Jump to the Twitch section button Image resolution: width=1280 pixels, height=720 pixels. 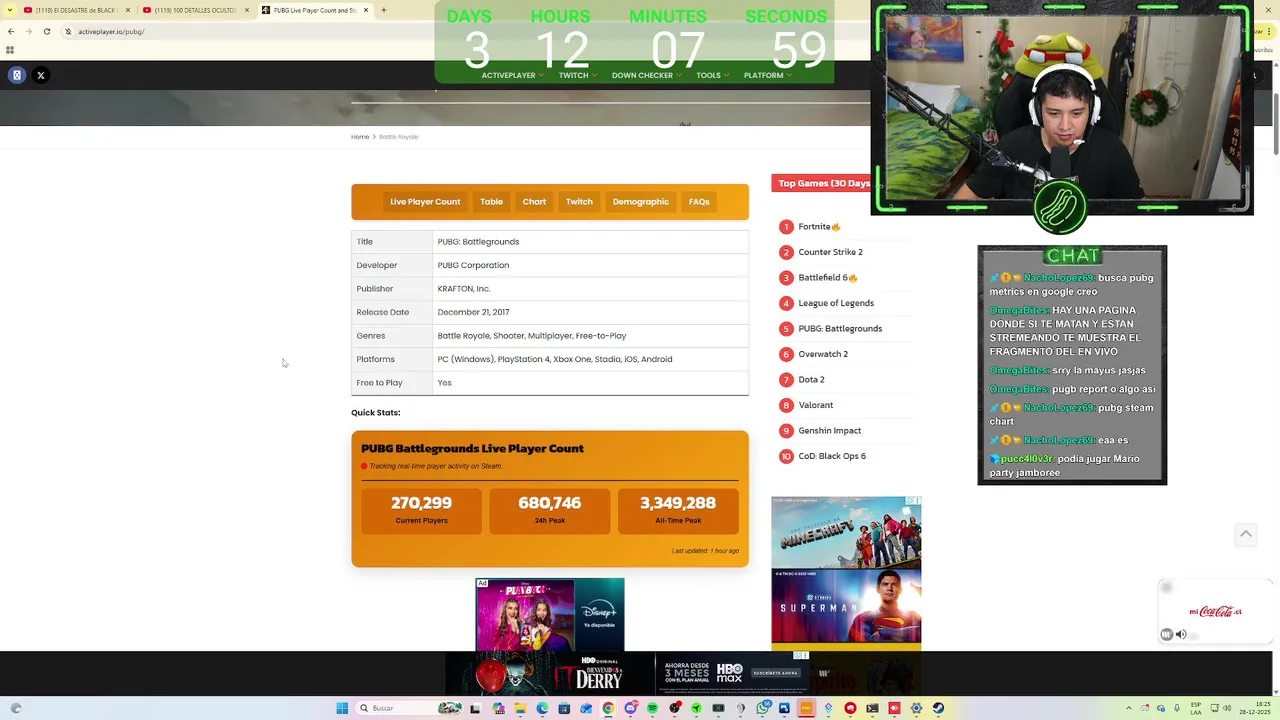click(579, 202)
